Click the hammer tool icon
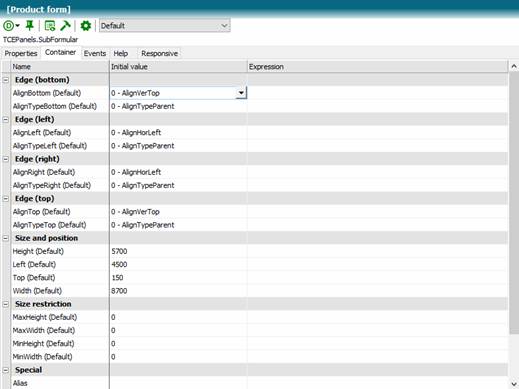519x389 pixels. 65,26
